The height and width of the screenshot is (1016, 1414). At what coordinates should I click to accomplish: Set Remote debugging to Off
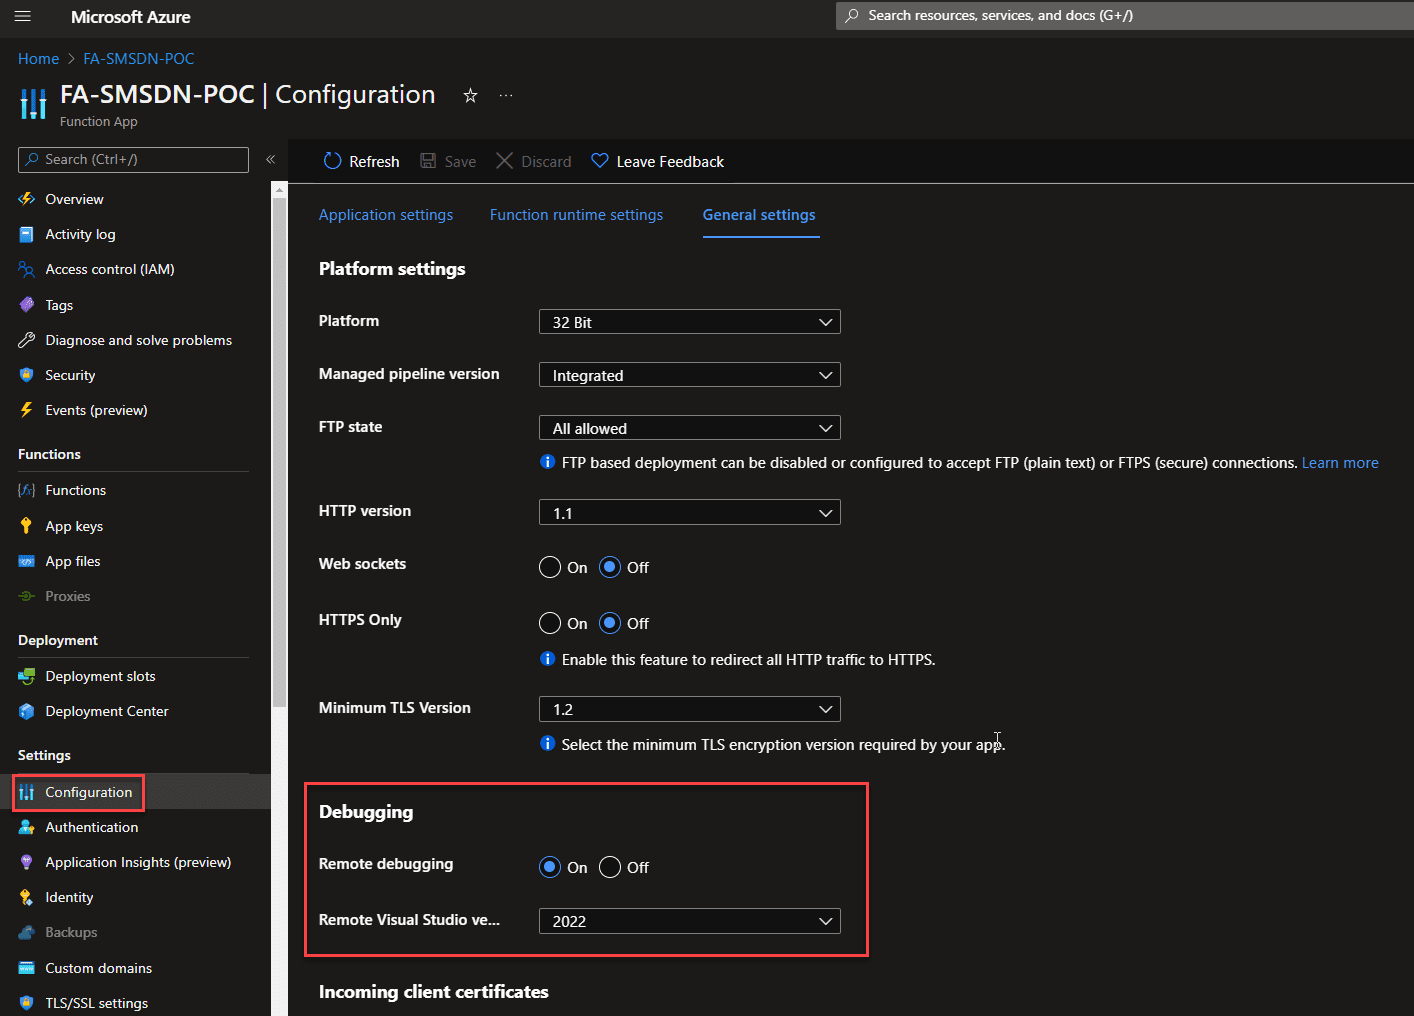pyautogui.click(x=610, y=867)
